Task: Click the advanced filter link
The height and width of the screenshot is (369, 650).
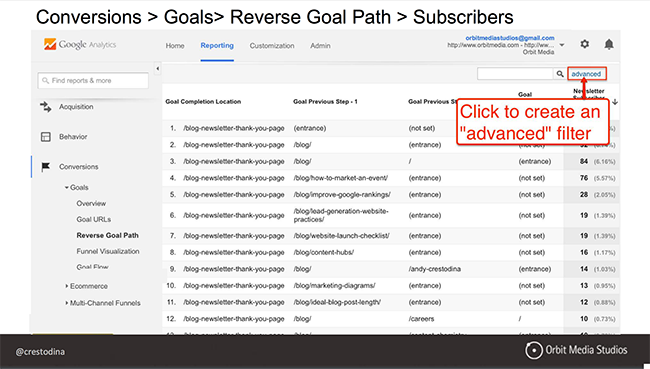Action: [x=586, y=74]
